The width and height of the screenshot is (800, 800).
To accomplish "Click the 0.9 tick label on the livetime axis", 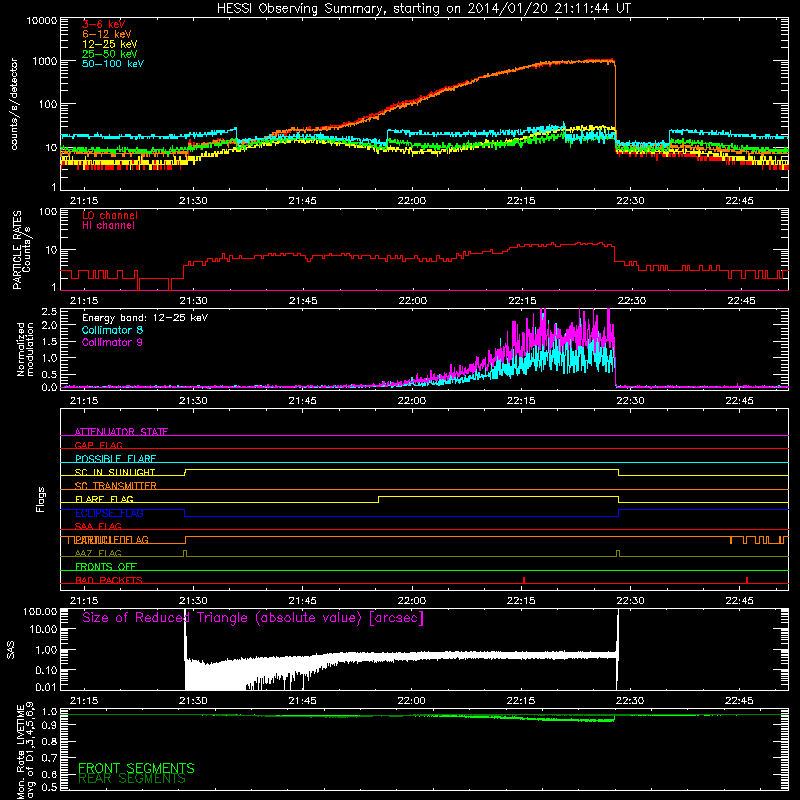I will (x=50, y=725).
